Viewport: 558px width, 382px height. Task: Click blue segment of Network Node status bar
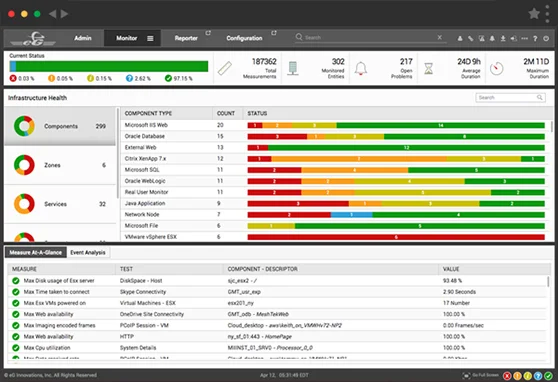pos(352,215)
